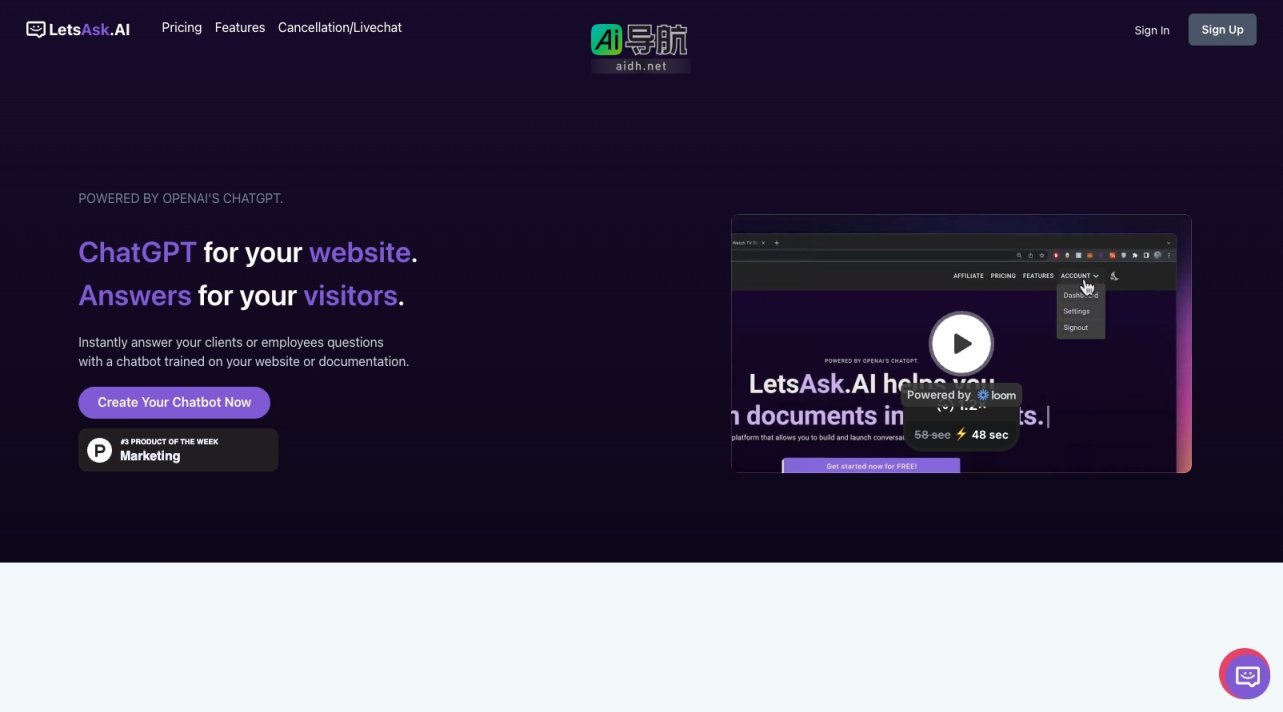
Task: Click the moon icon in the video's navigation bar
Action: tap(1115, 276)
